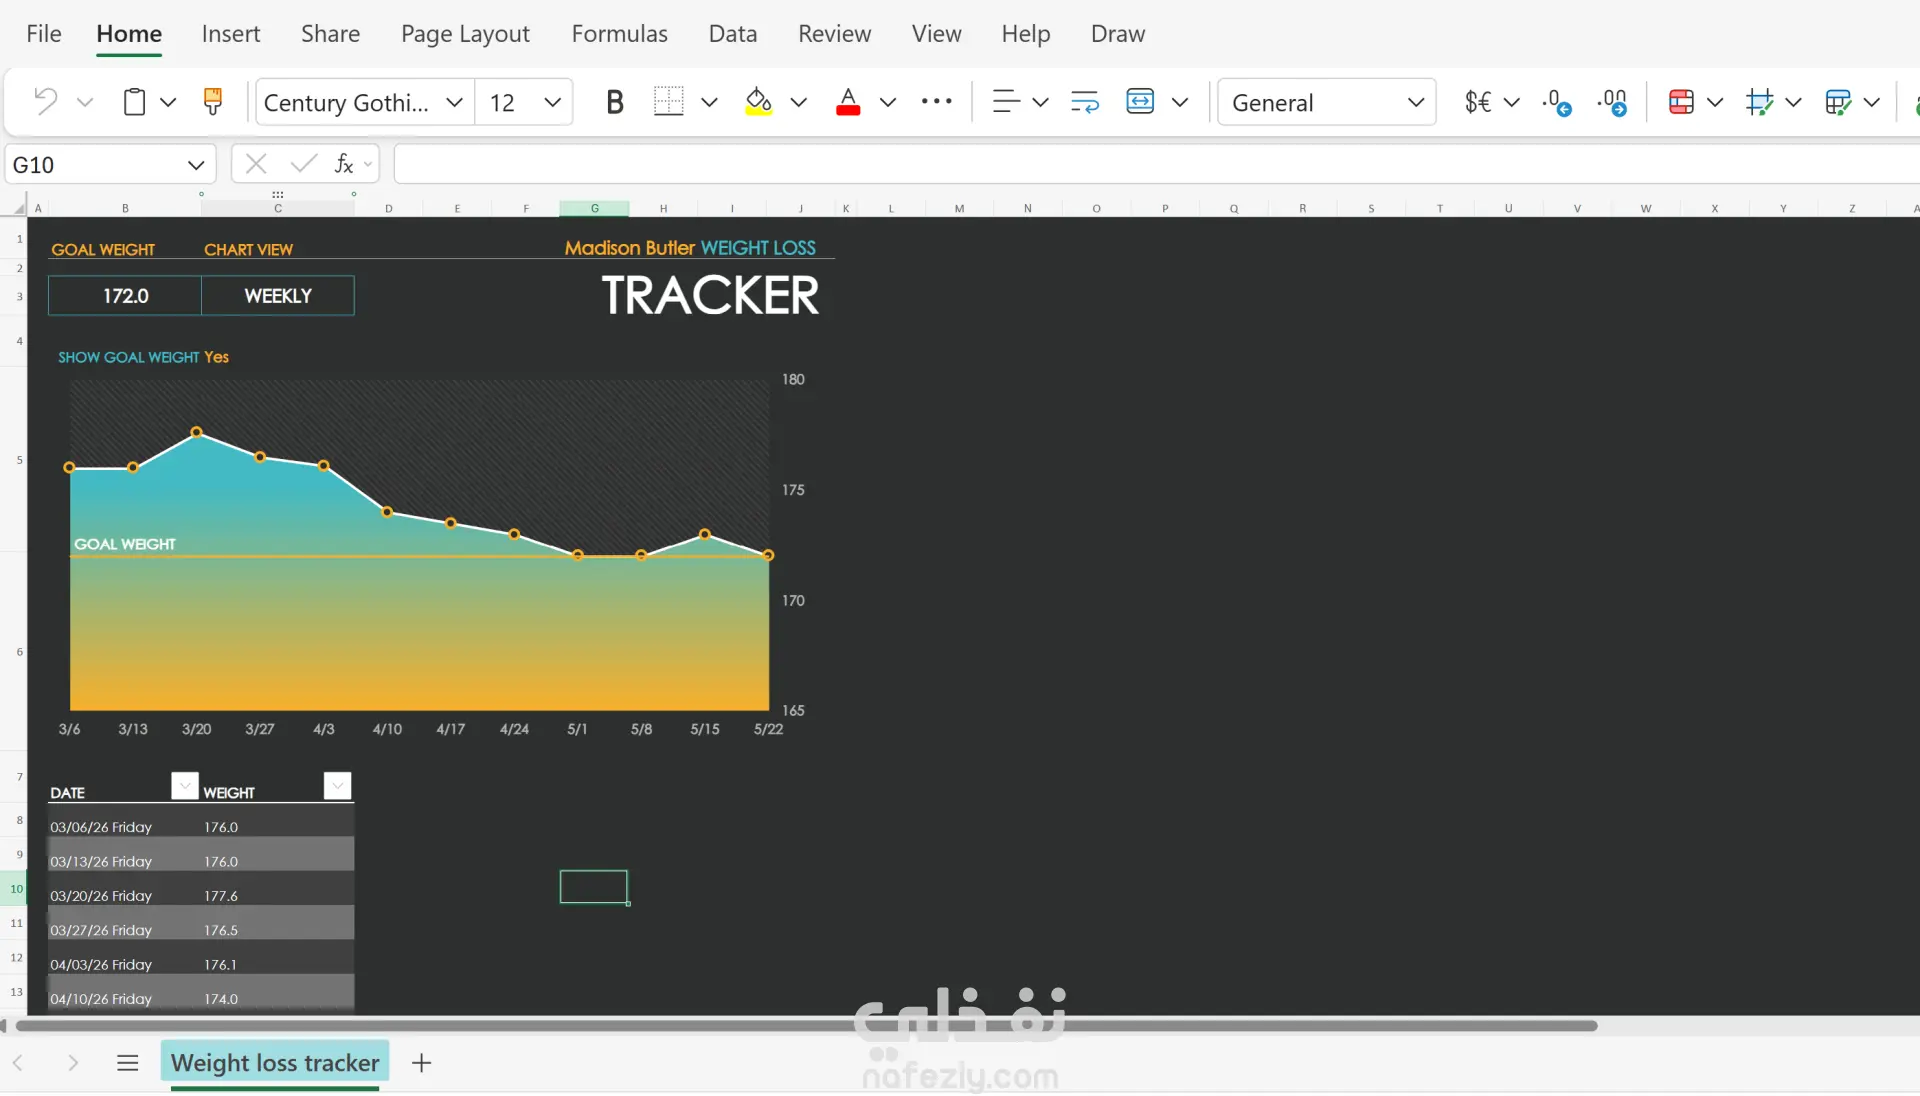Click into the formula bar

[x=1157, y=164]
